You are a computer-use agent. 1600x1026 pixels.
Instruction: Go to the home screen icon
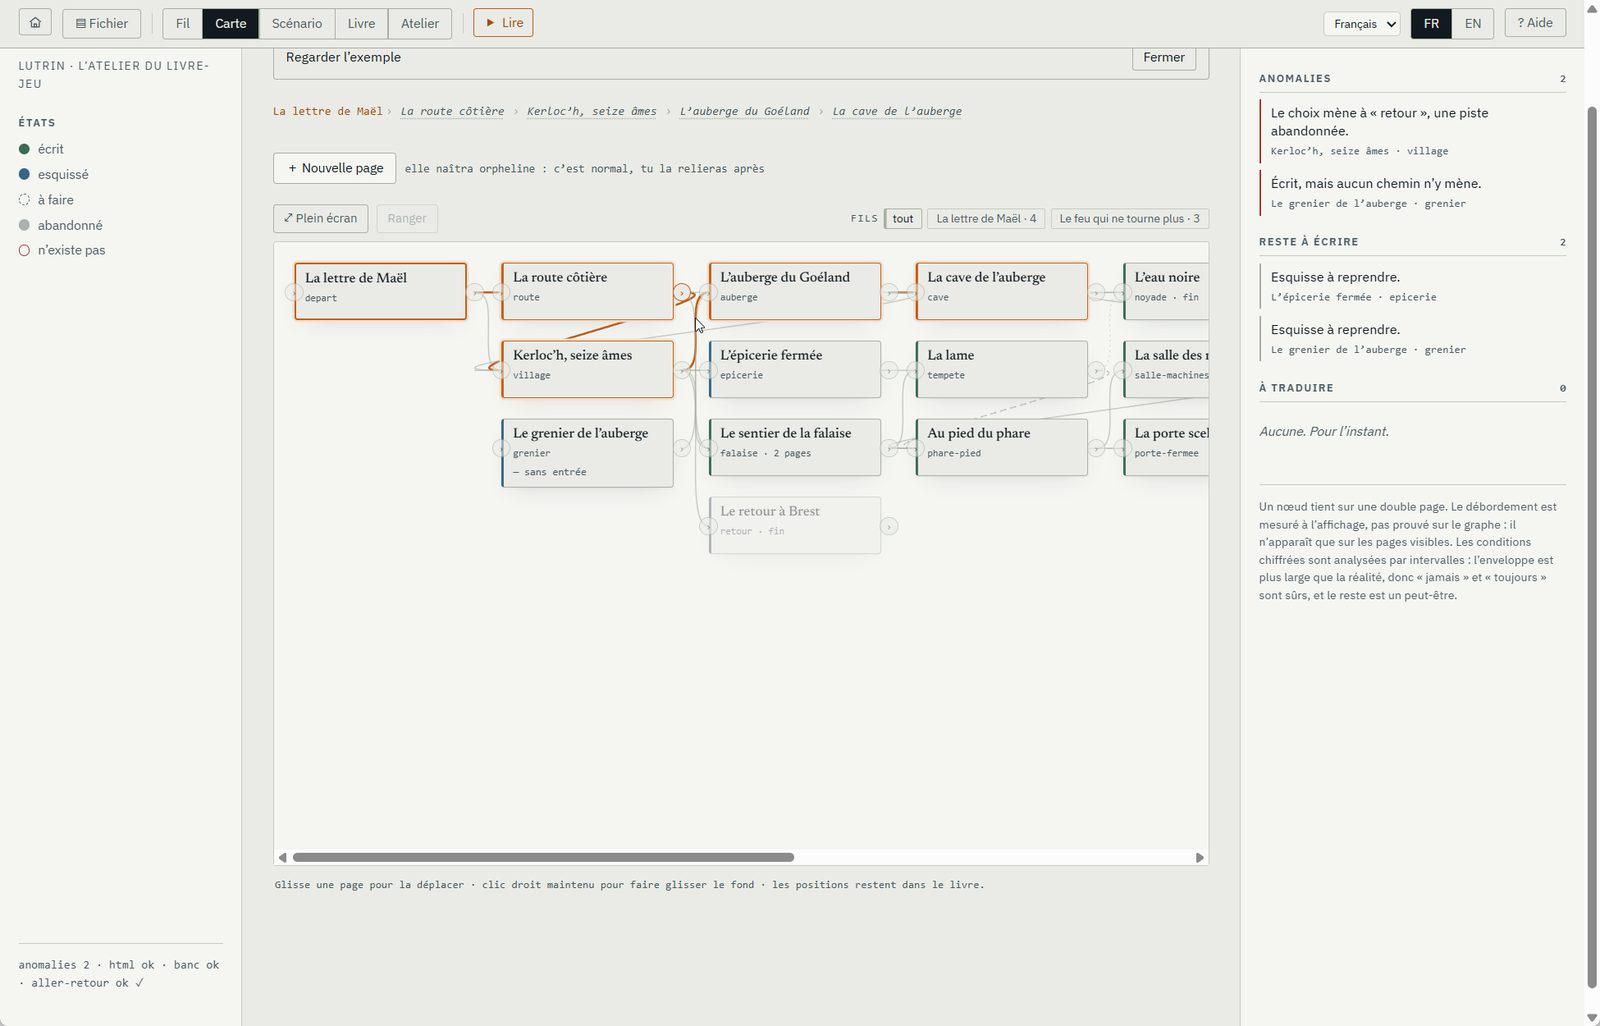click(x=35, y=23)
